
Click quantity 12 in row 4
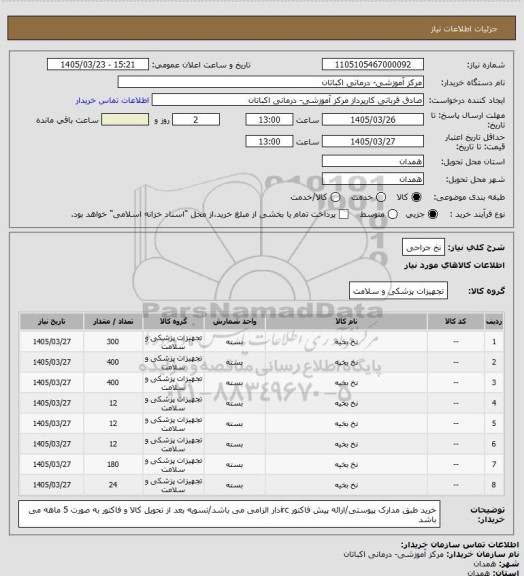point(113,403)
